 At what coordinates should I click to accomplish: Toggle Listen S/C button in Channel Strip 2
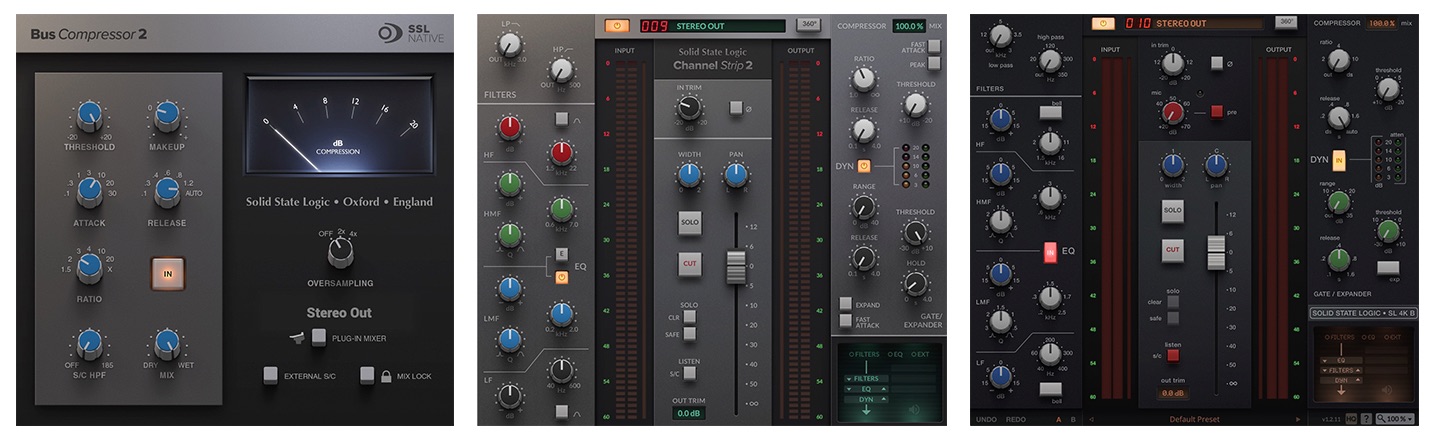pos(689,374)
